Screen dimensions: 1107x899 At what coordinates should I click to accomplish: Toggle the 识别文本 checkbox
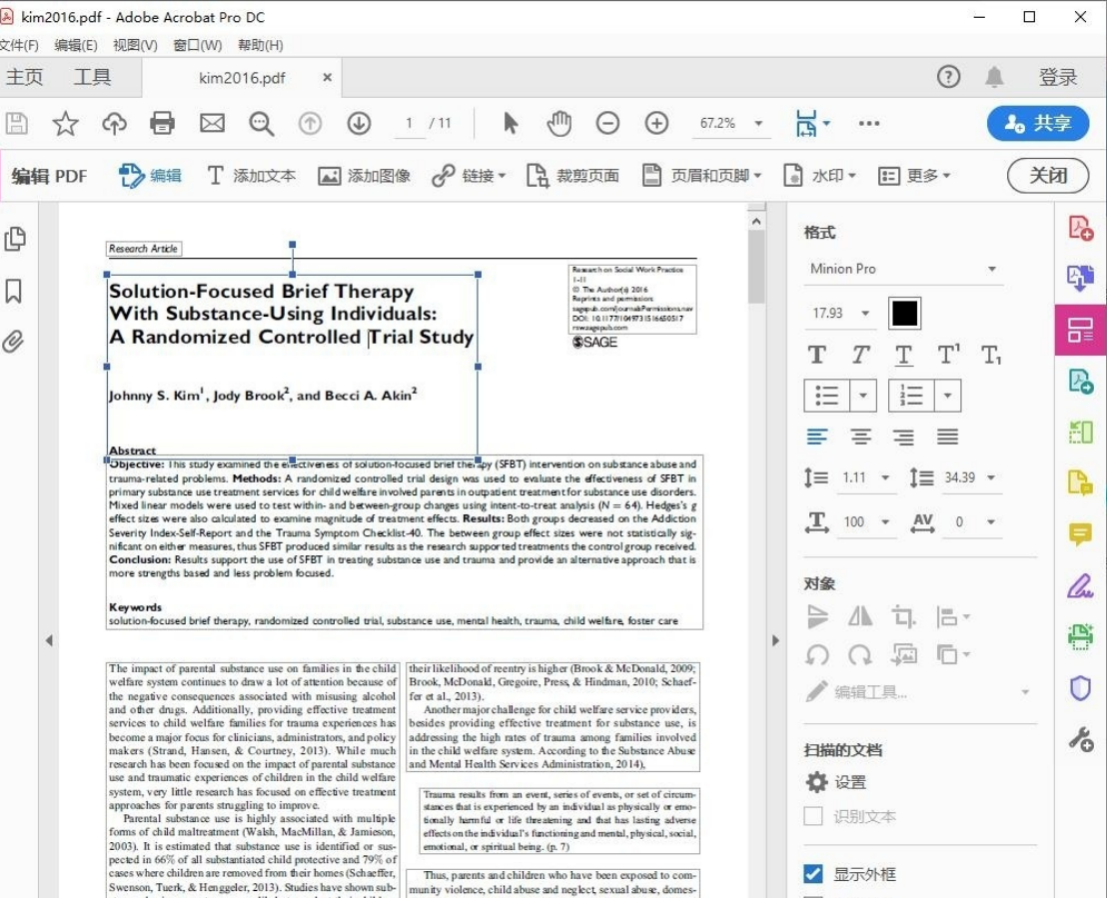click(x=813, y=816)
